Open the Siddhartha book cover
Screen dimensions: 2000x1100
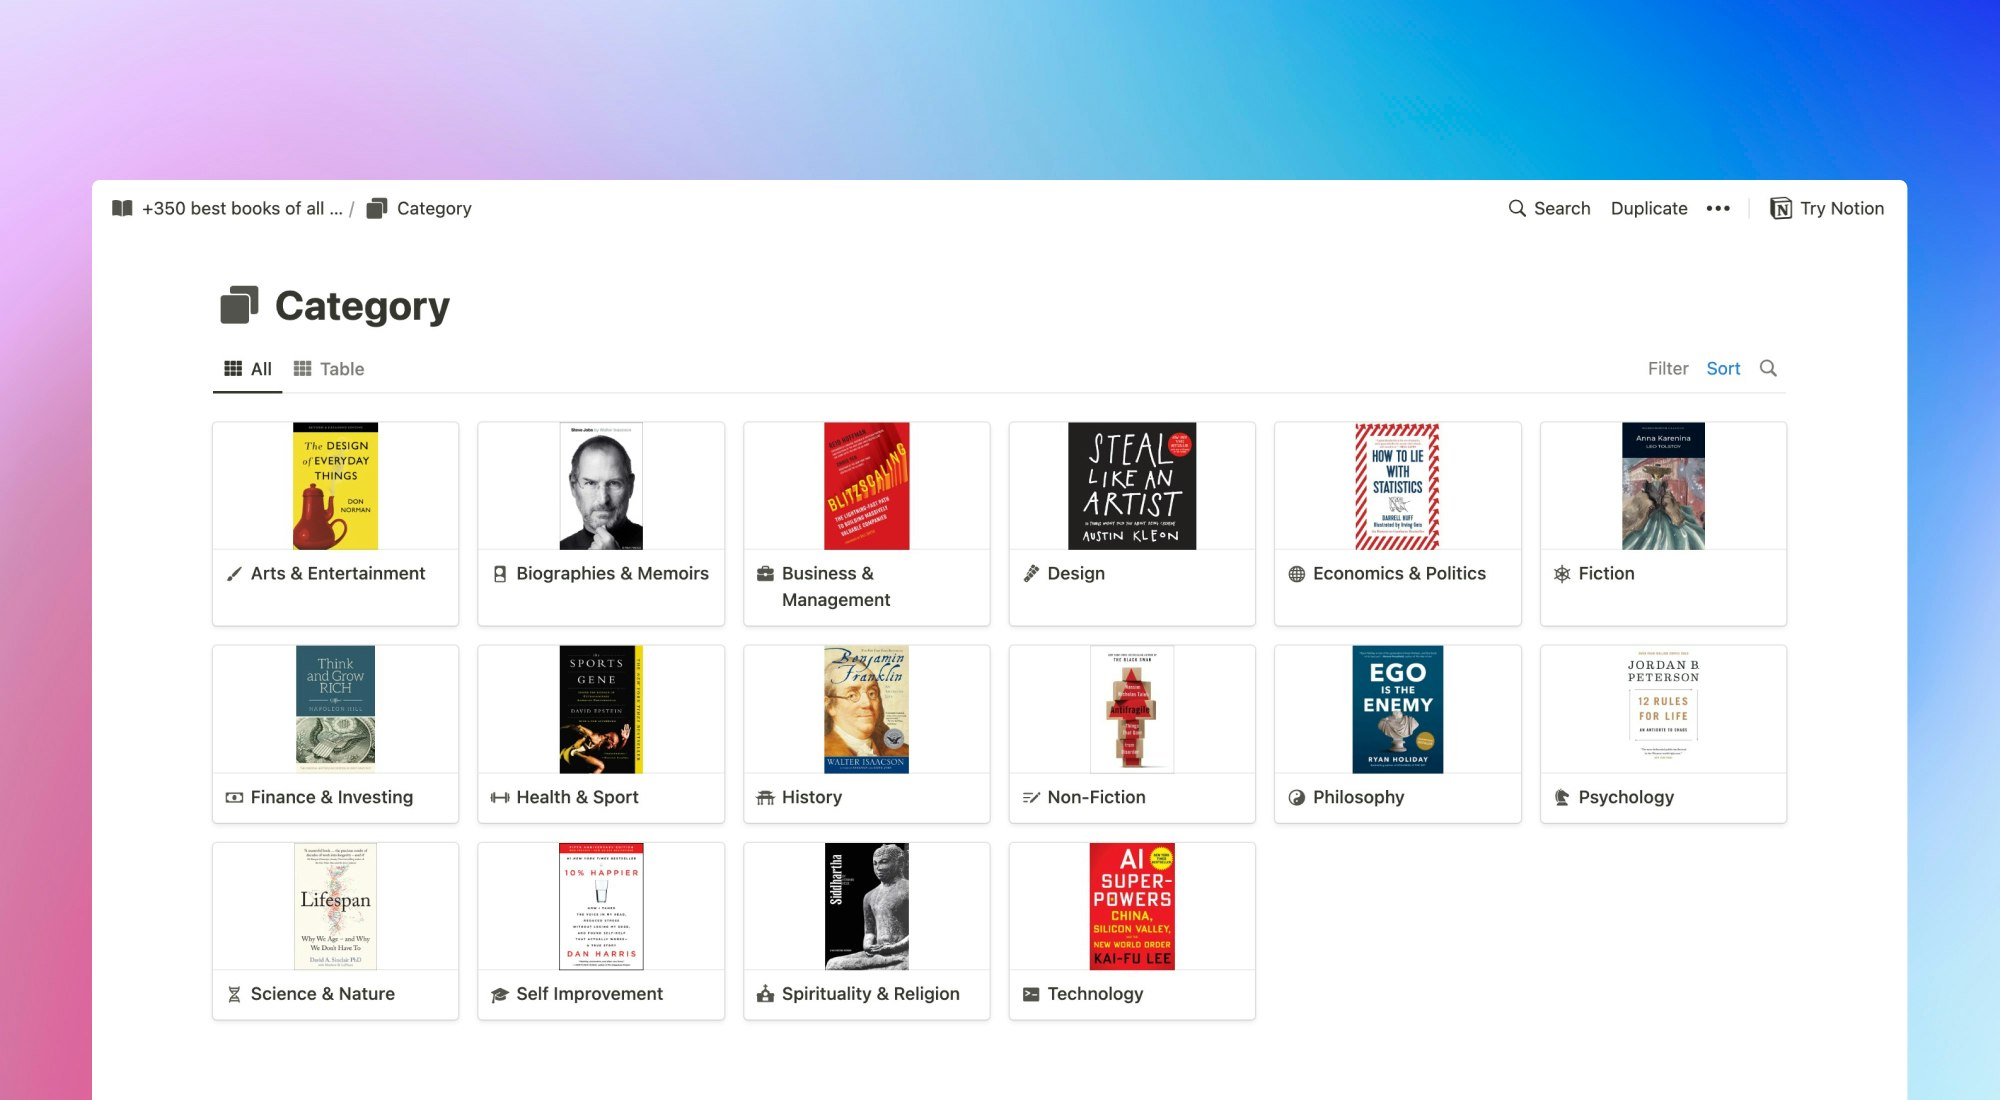866,906
